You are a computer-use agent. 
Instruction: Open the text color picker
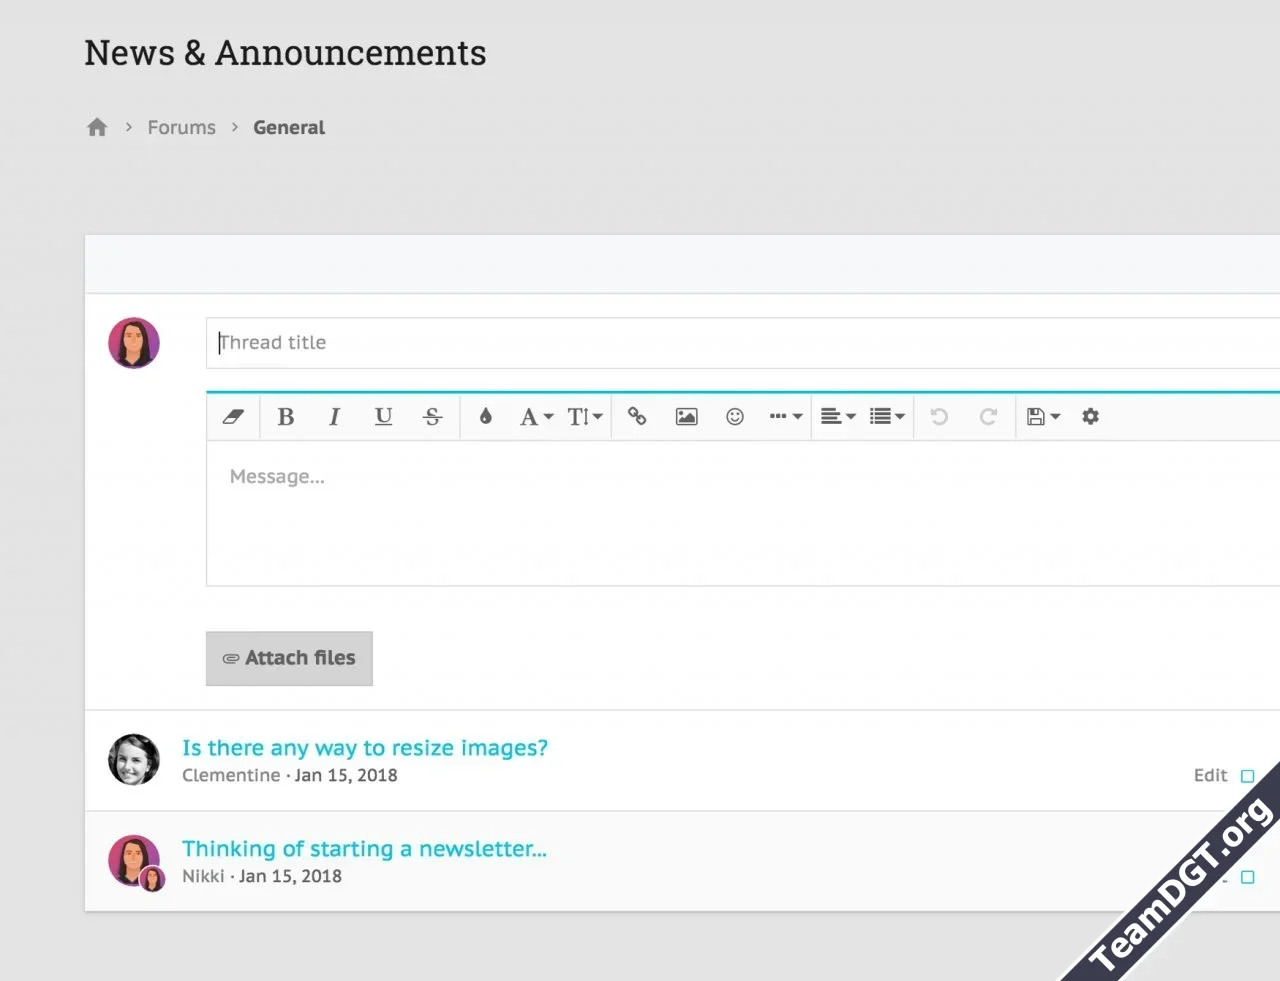click(x=486, y=417)
